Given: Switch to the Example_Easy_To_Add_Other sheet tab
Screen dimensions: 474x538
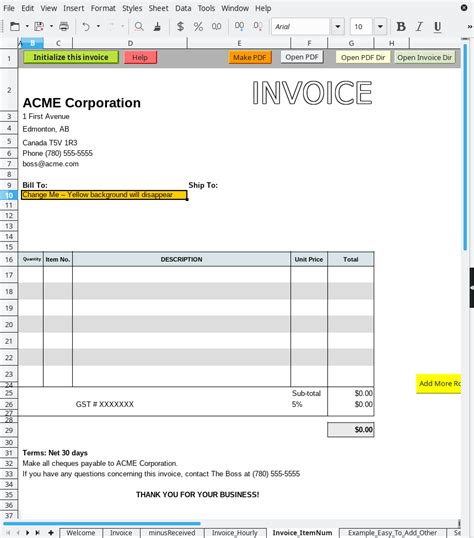Looking at the screenshot, I should 393,533.
